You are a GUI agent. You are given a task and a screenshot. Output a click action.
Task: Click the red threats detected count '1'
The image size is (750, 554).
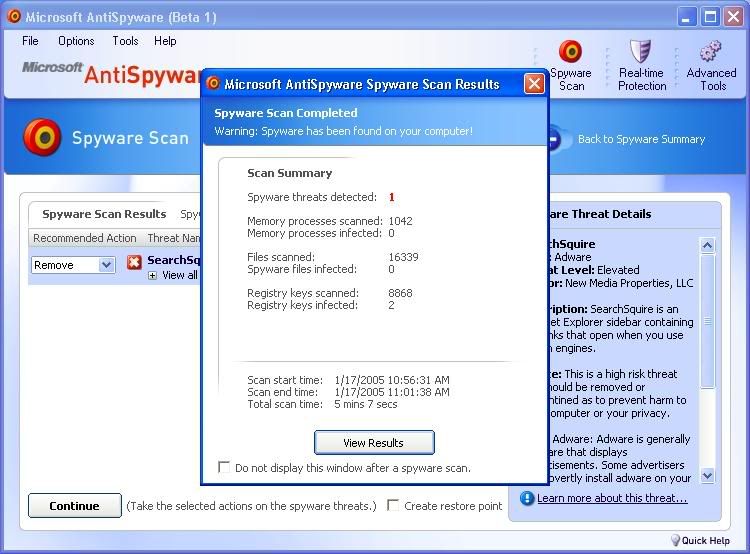pyautogui.click(x=392, y=197)
